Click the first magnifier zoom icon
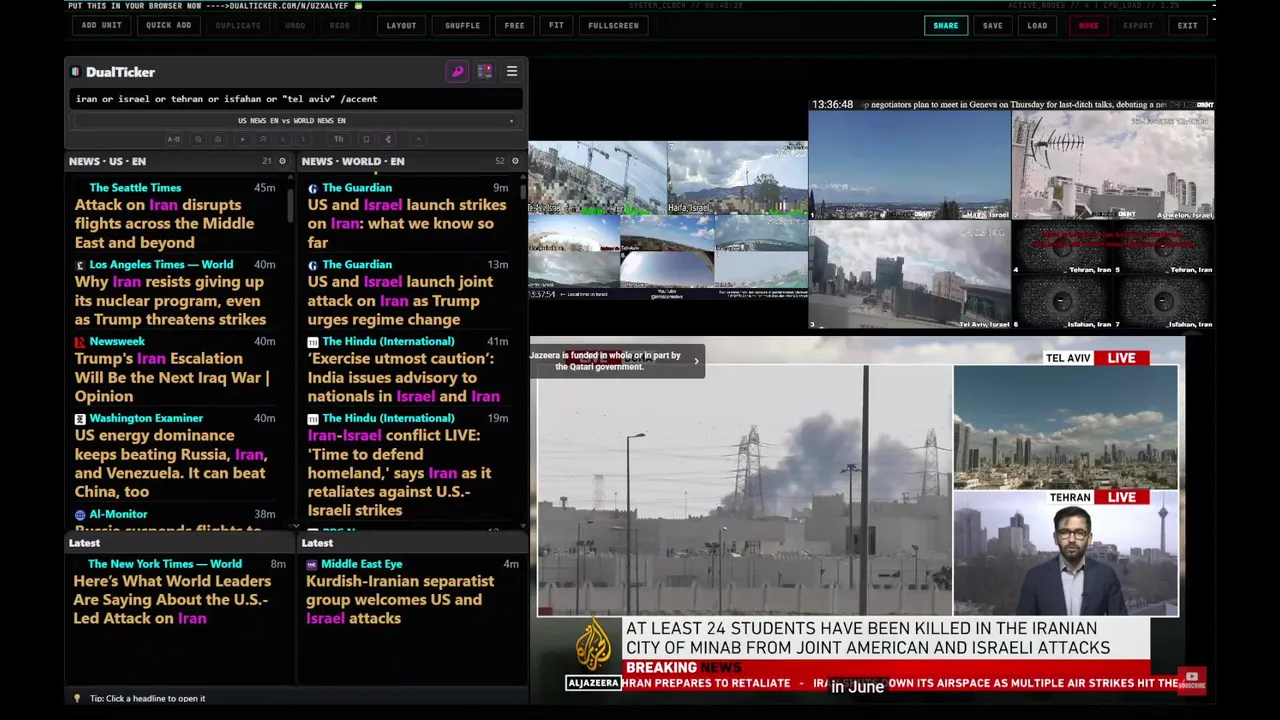This screenshot has height=720, width=1280. [x=198, y=139]
